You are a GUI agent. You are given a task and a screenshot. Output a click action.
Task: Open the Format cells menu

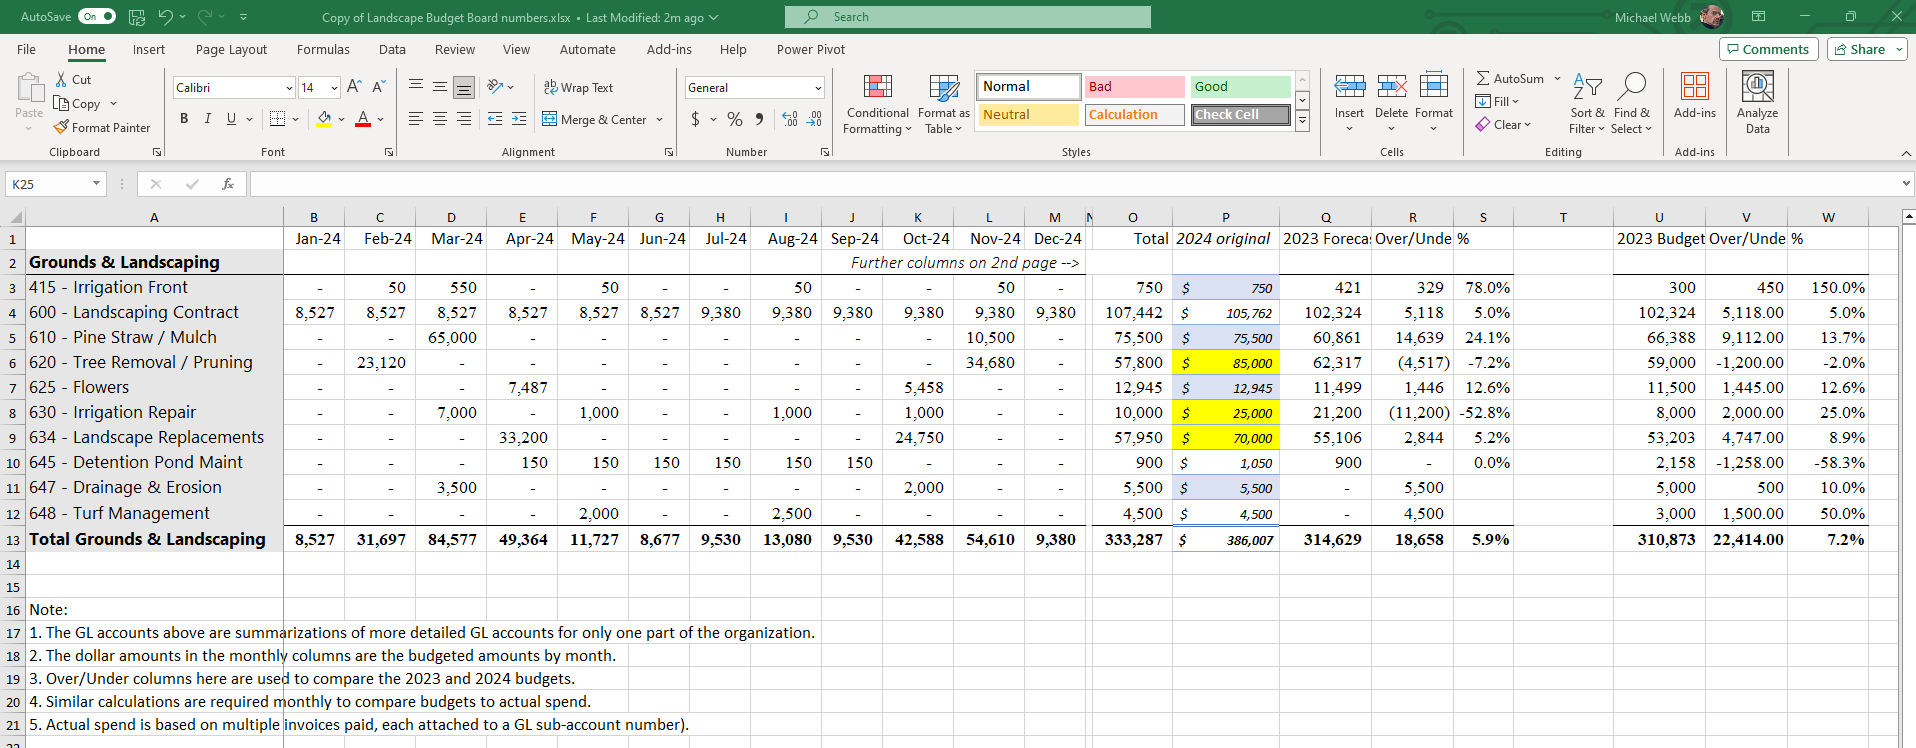tap(1434, 104)
